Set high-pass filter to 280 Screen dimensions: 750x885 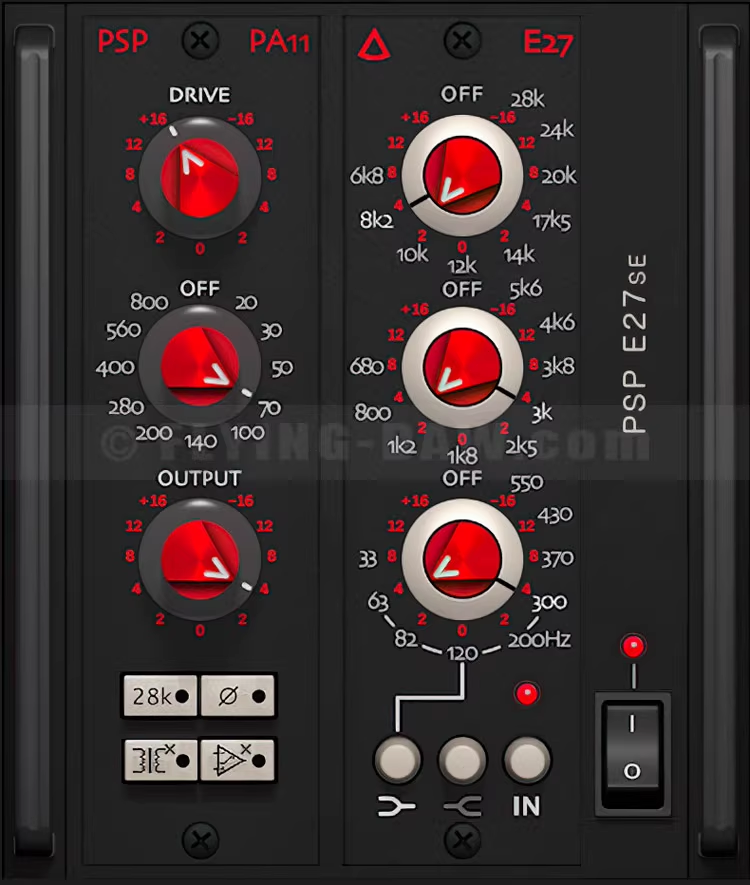(126, 407)
